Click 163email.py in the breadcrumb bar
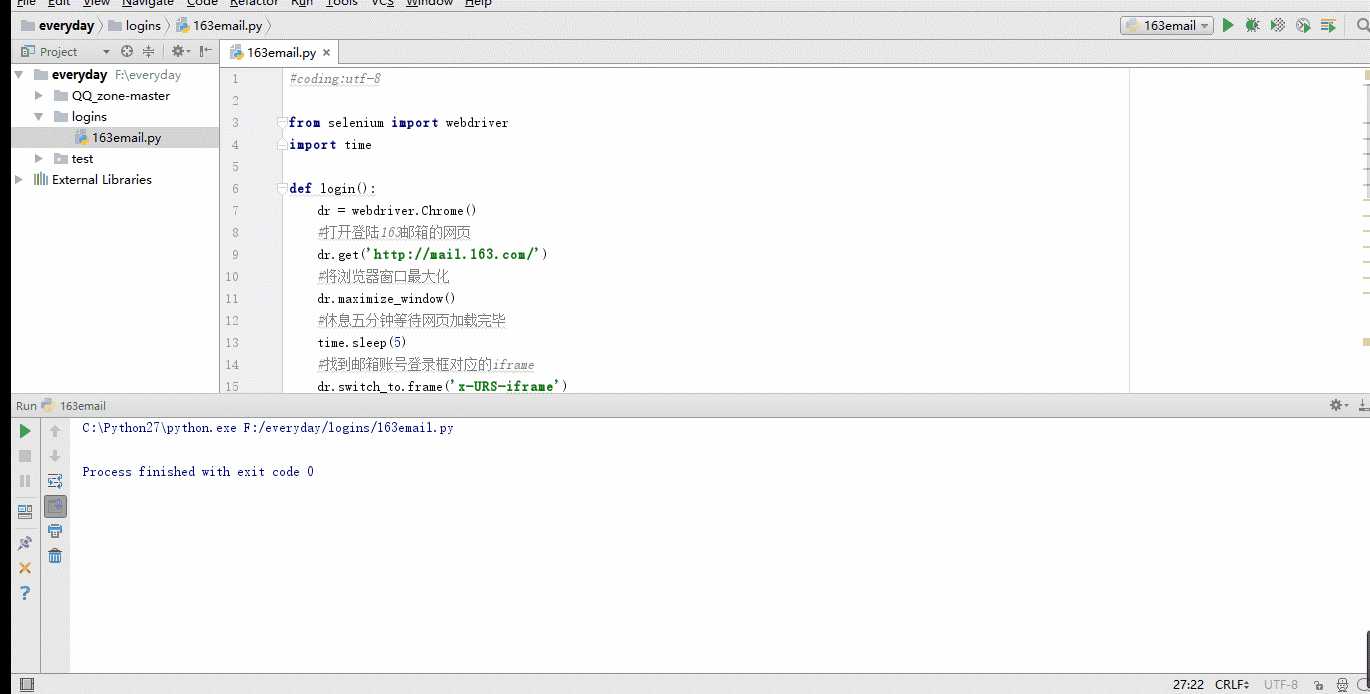The width and height of the screenshot is (1370, 694). pyautogui.click(x=218, y=25)
